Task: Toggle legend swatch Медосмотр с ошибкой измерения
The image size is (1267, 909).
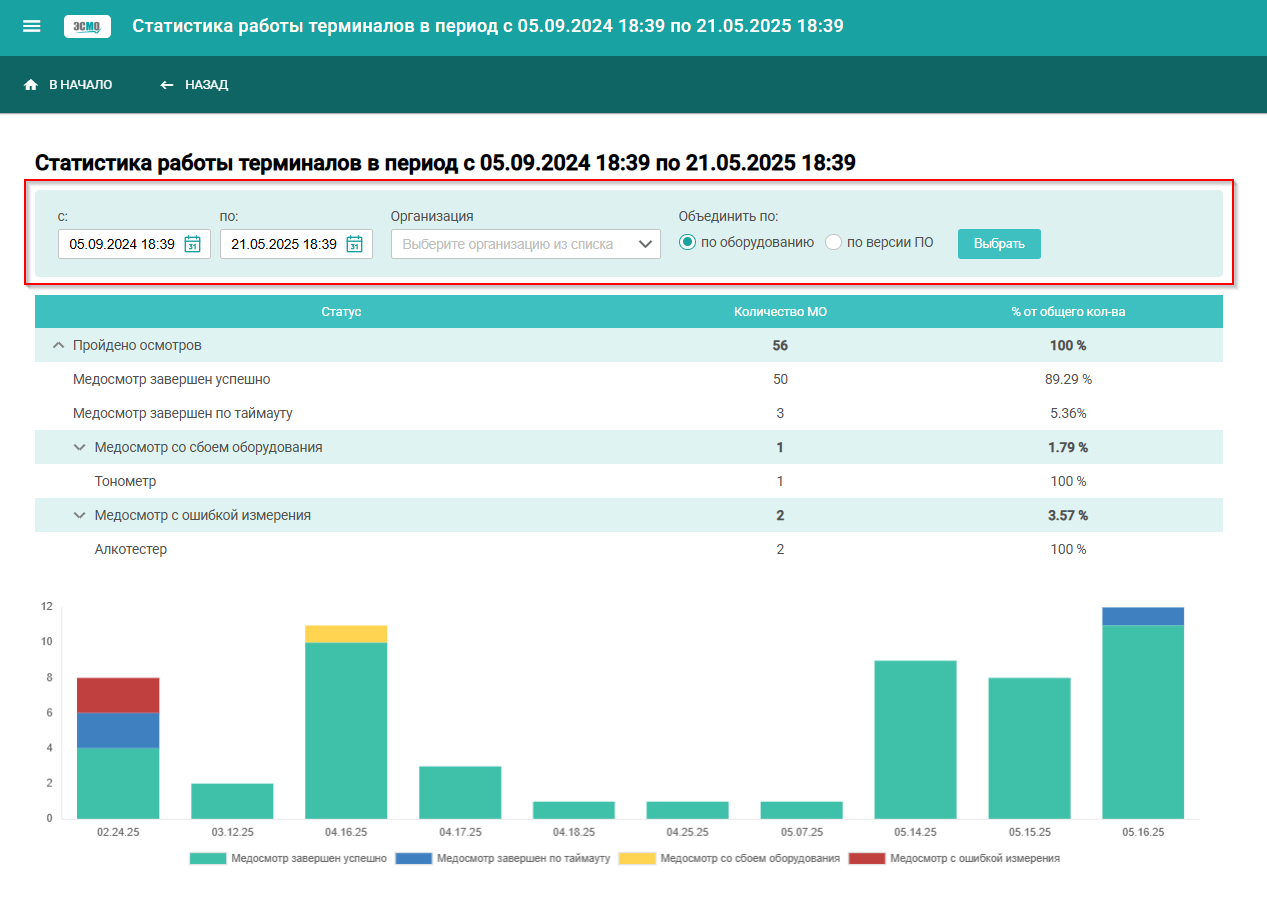Action: tap(867, 858)
